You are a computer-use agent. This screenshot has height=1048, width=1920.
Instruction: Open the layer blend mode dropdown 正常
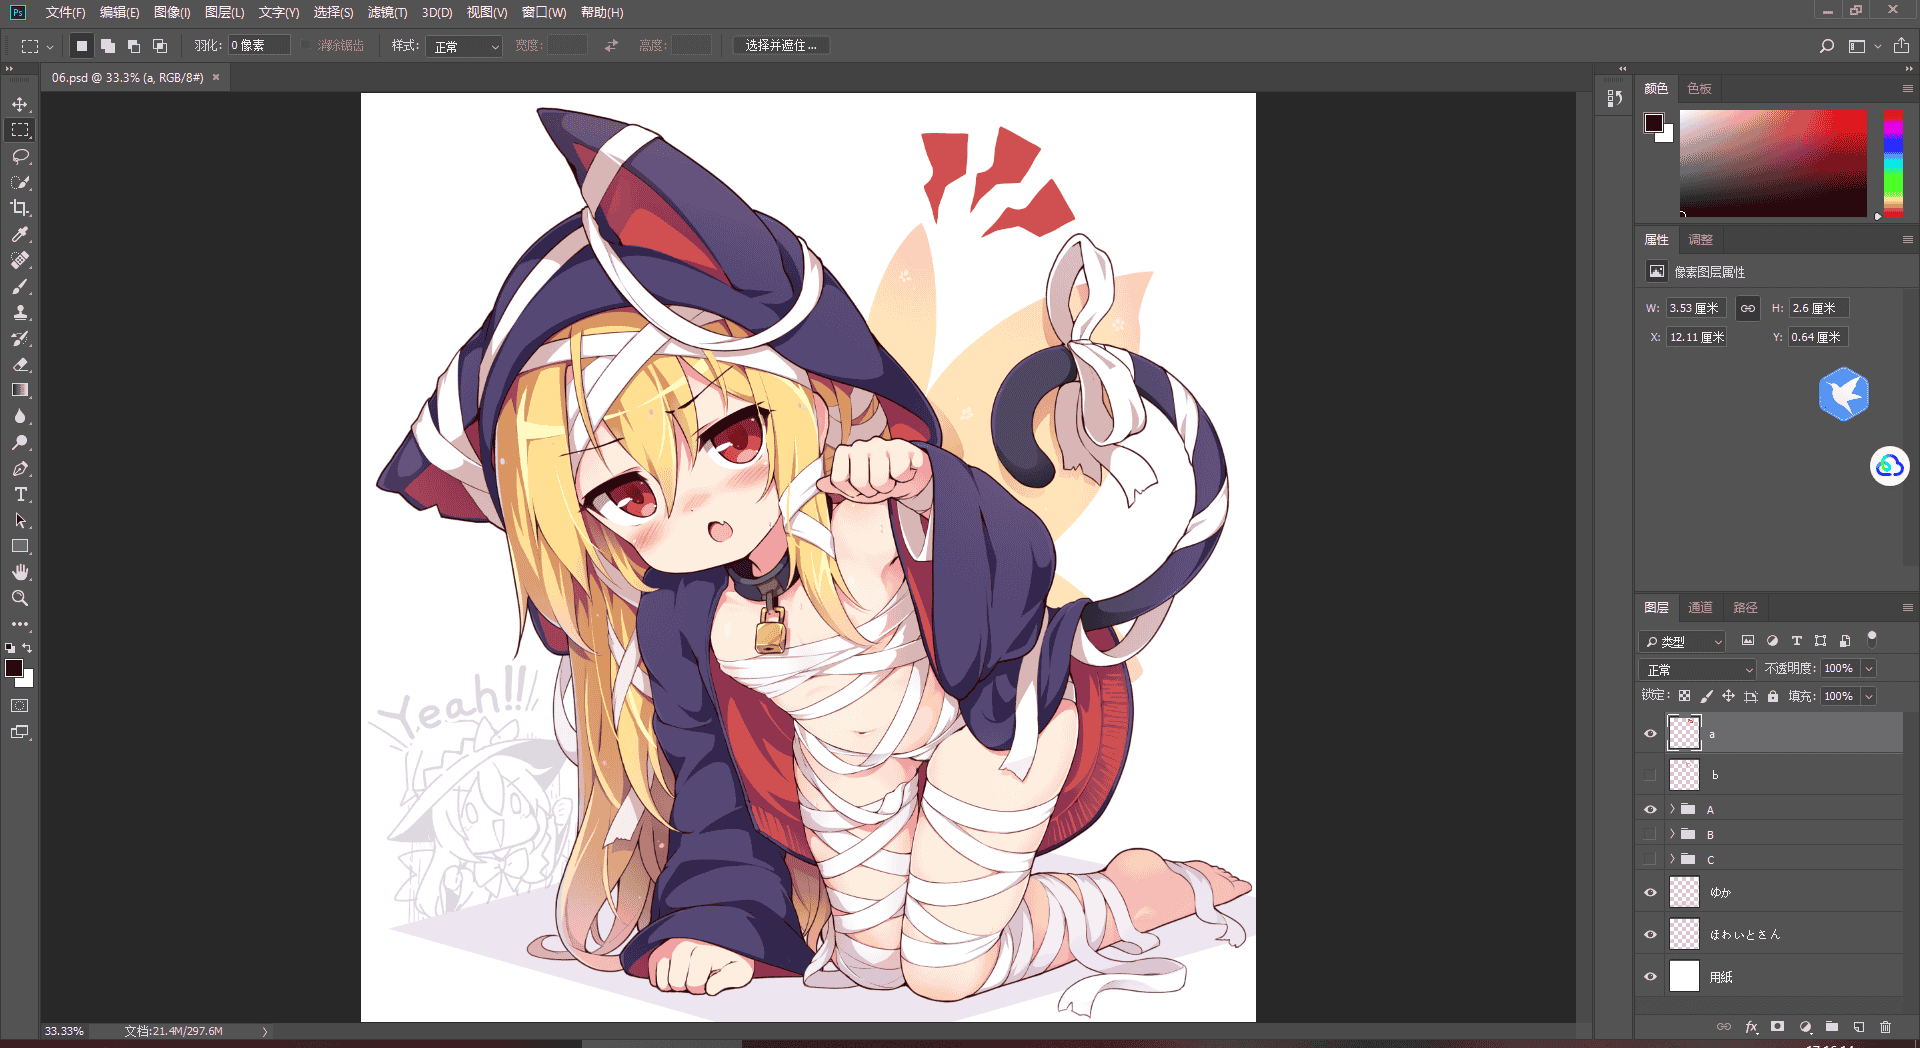coord(1697,669)
